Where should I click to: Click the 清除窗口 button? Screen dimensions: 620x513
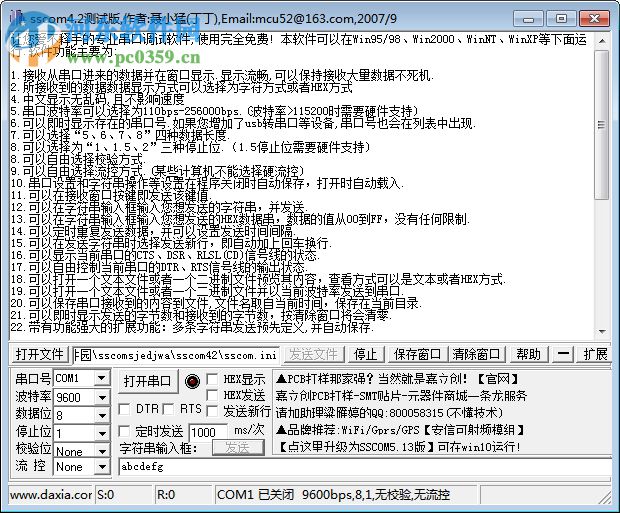[x=476, y=354]
